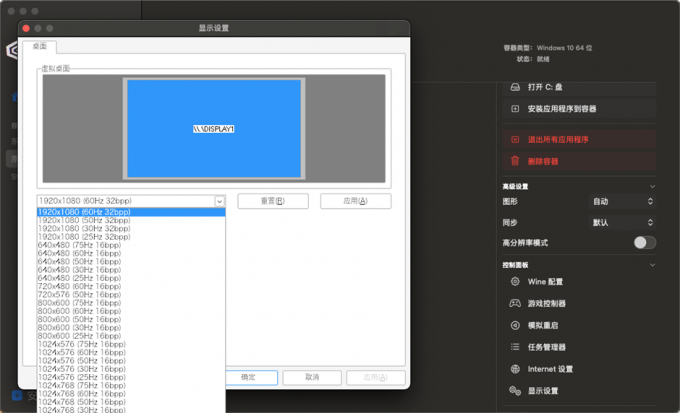Click the 重置(R) button
Screen dimensions: 680x413
[x=273, y=201]
